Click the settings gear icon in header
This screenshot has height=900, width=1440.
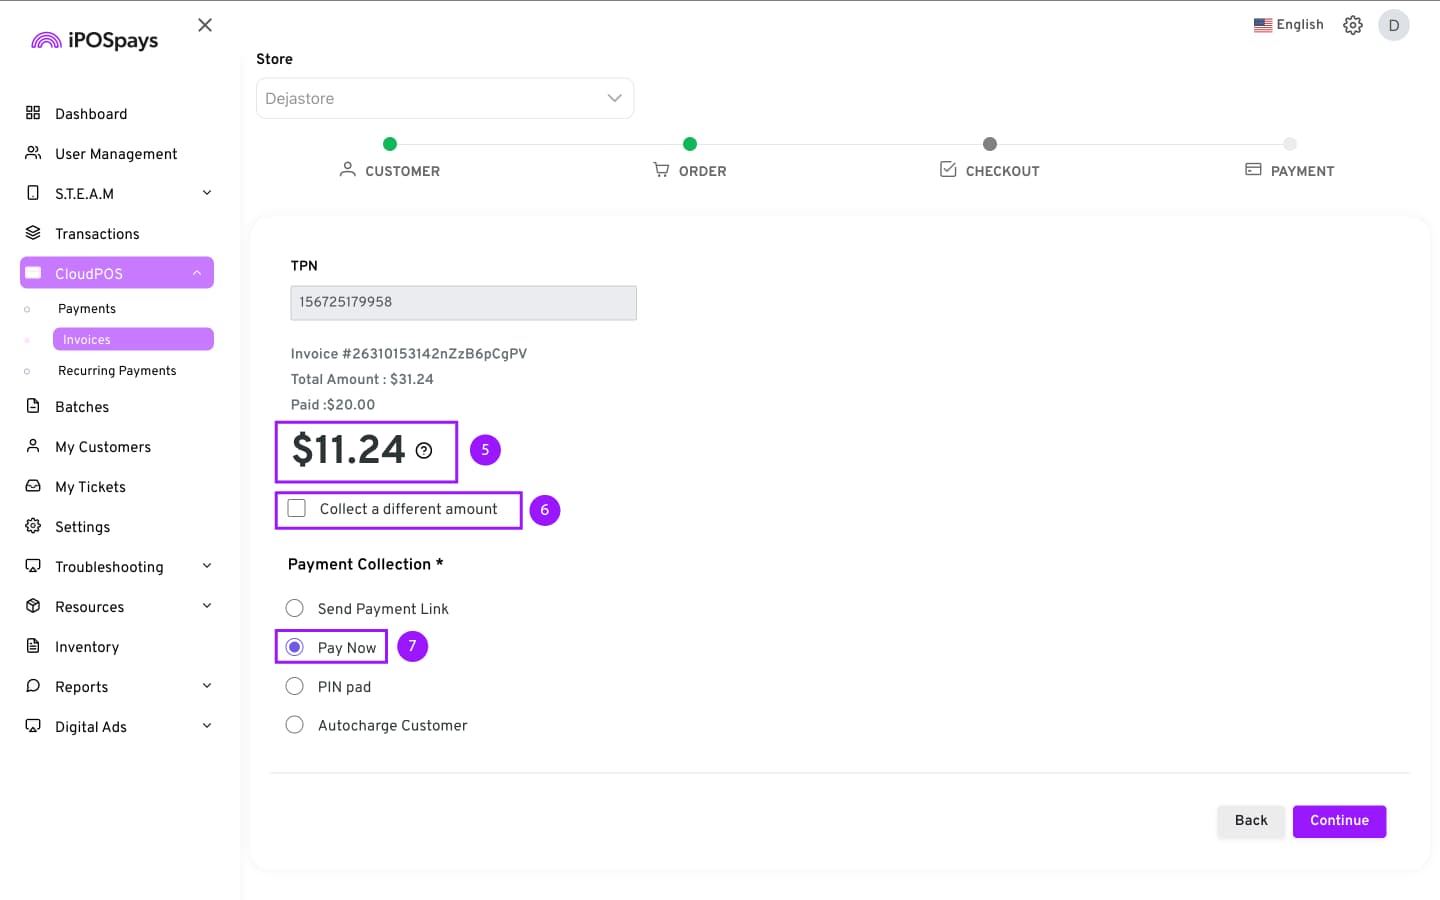tap(1352, 25)
